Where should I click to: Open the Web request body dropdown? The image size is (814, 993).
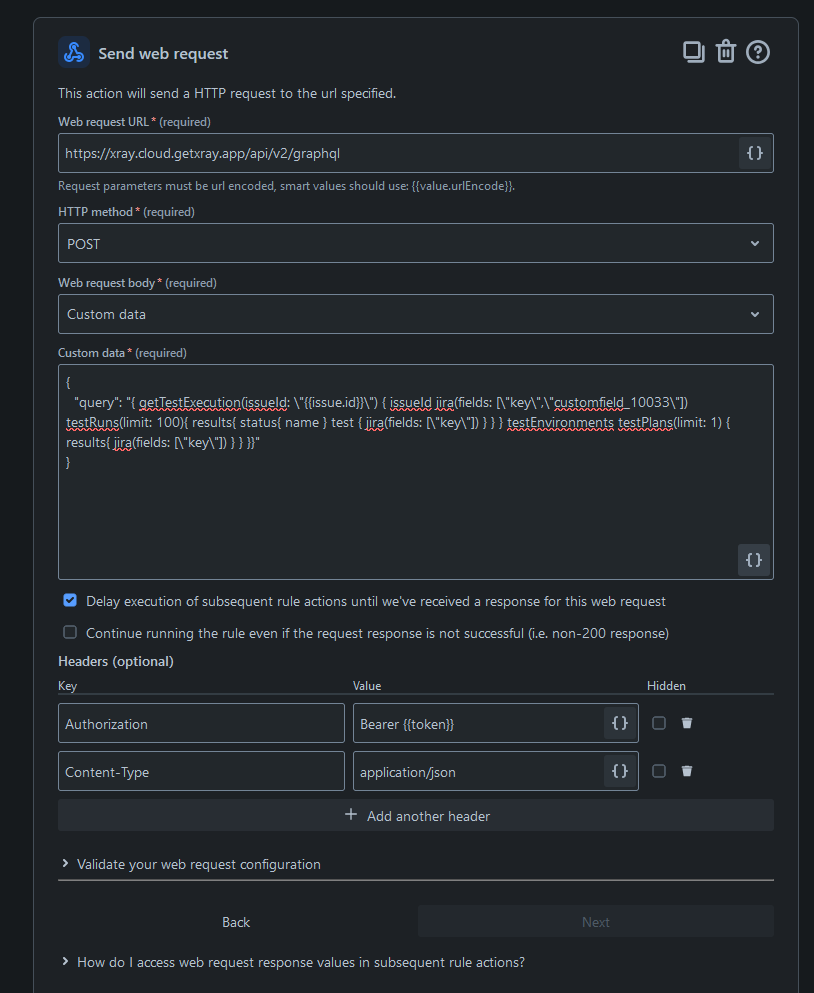tap(416, 314)
